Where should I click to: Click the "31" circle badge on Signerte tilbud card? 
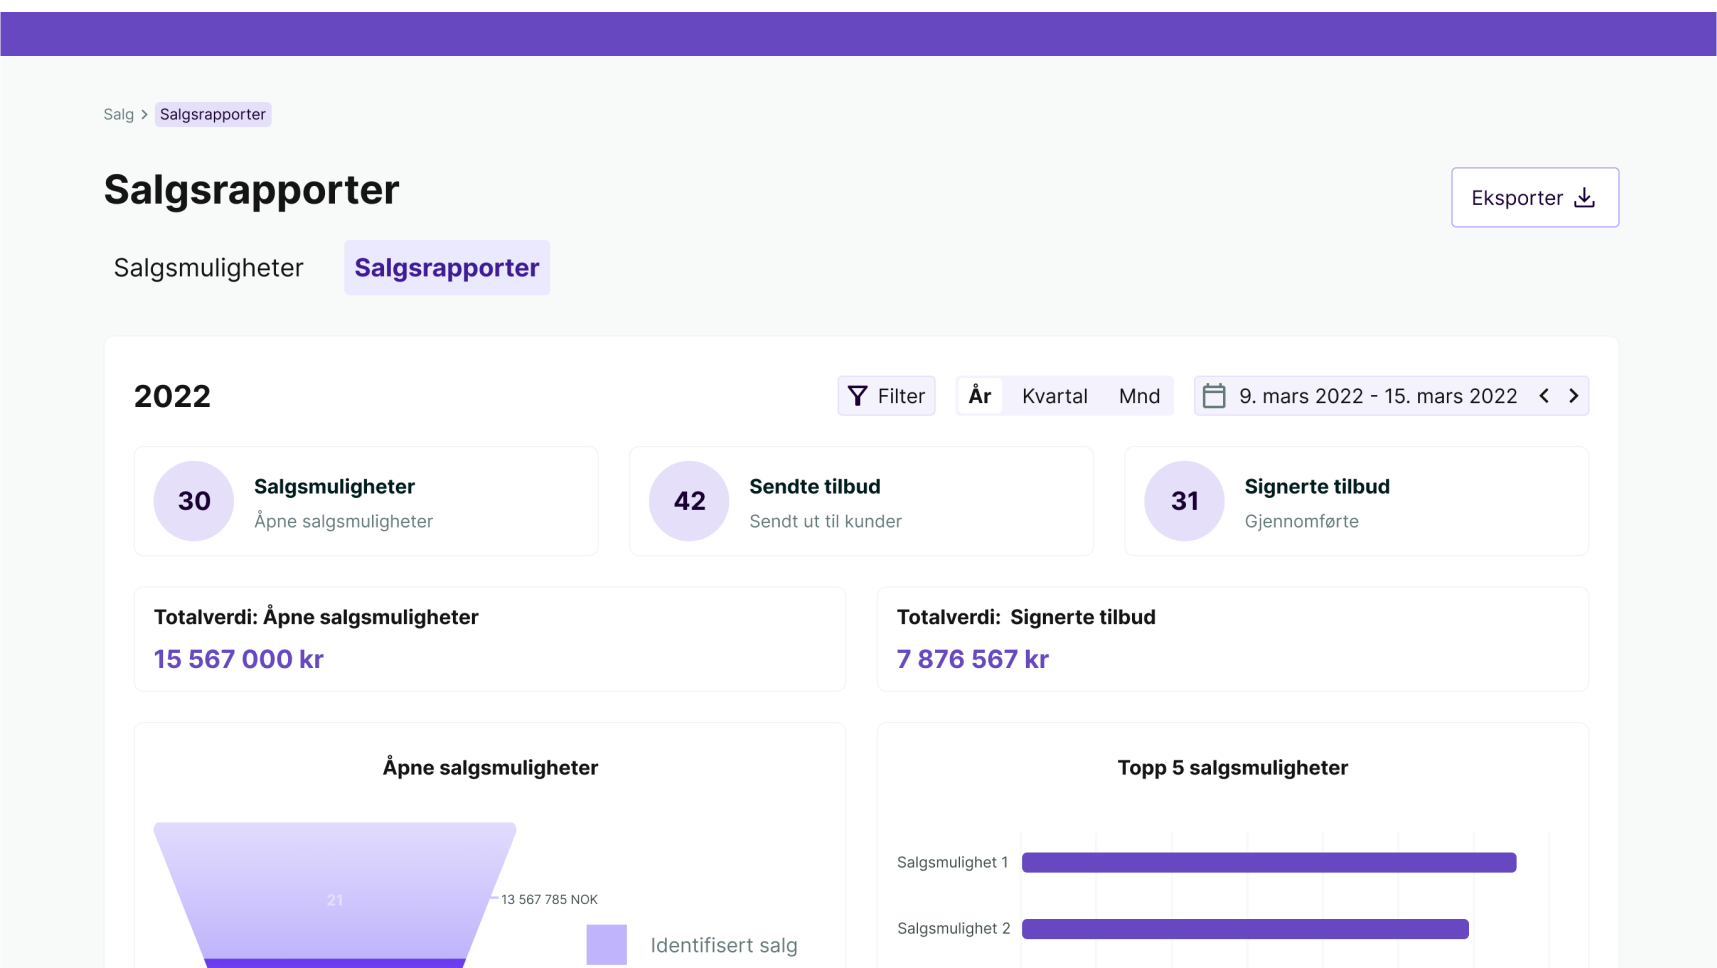[x=1184, y=501]
